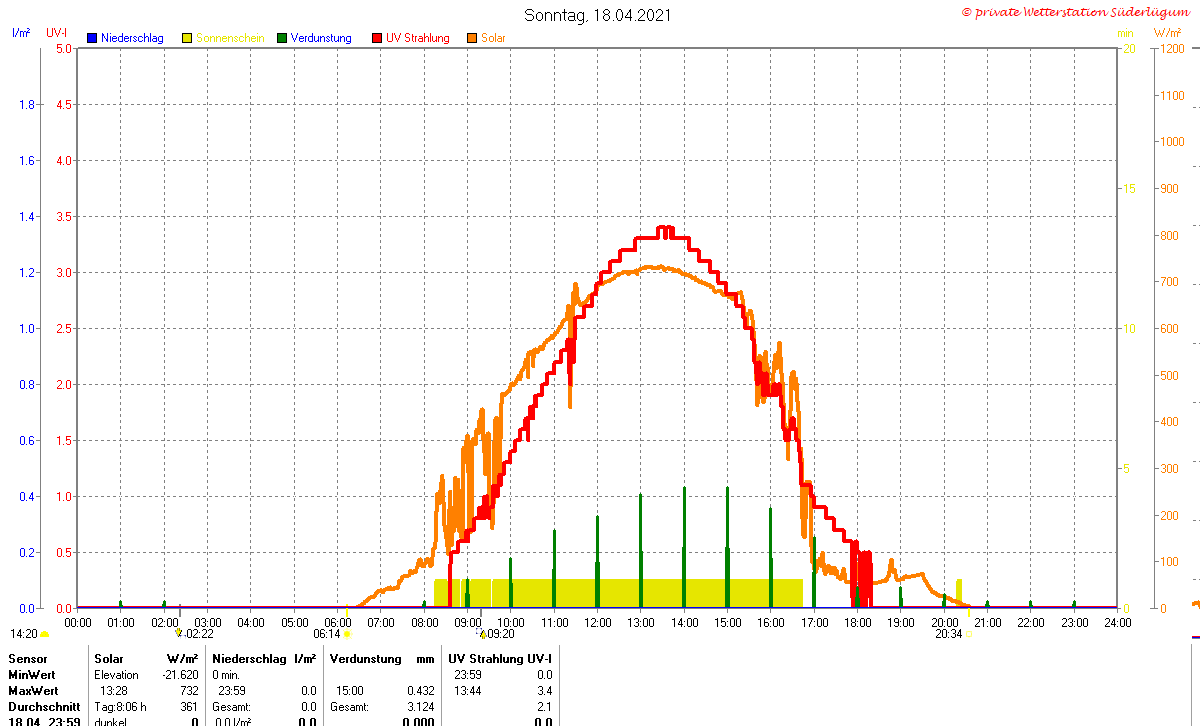
Task: Click the marker icon beside 09:20
Action: coord(482,633)
